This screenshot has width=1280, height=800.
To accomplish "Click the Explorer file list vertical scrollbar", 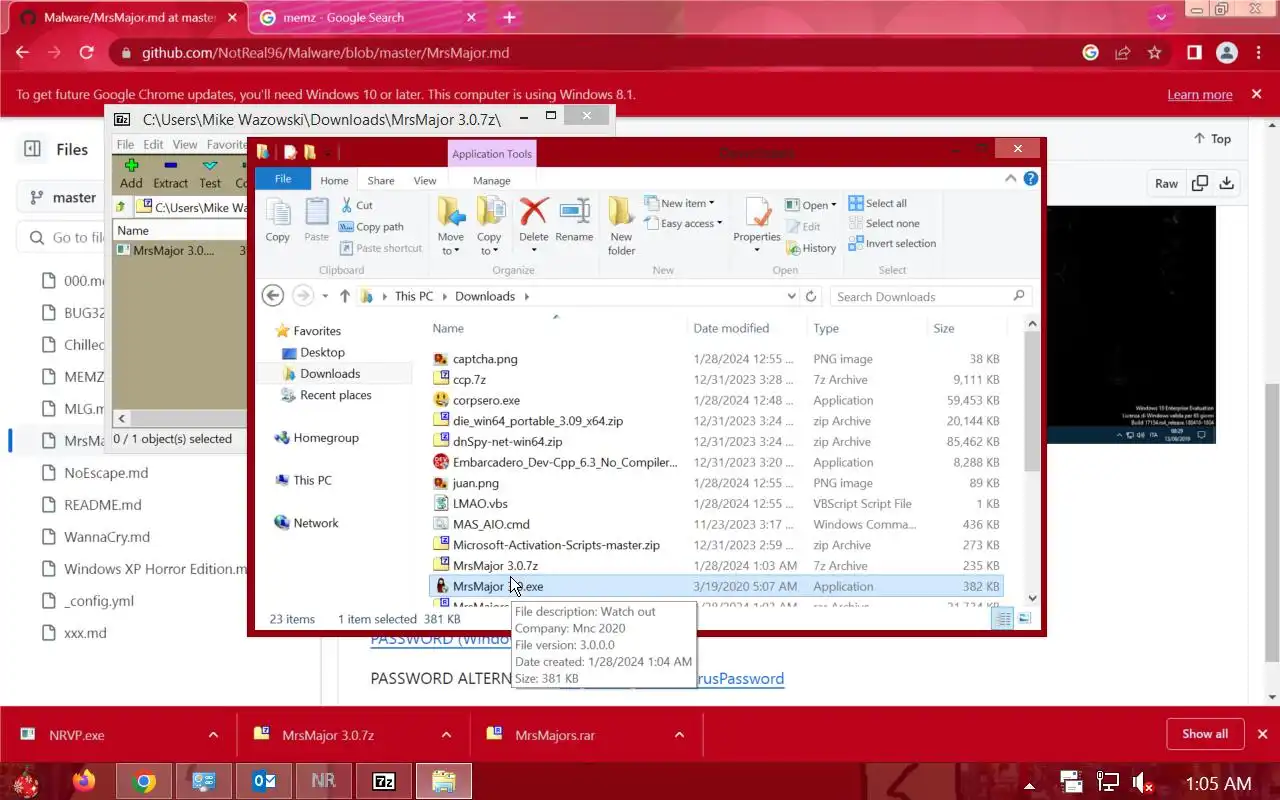I will pyautogui.click(x=1032, y=400).
